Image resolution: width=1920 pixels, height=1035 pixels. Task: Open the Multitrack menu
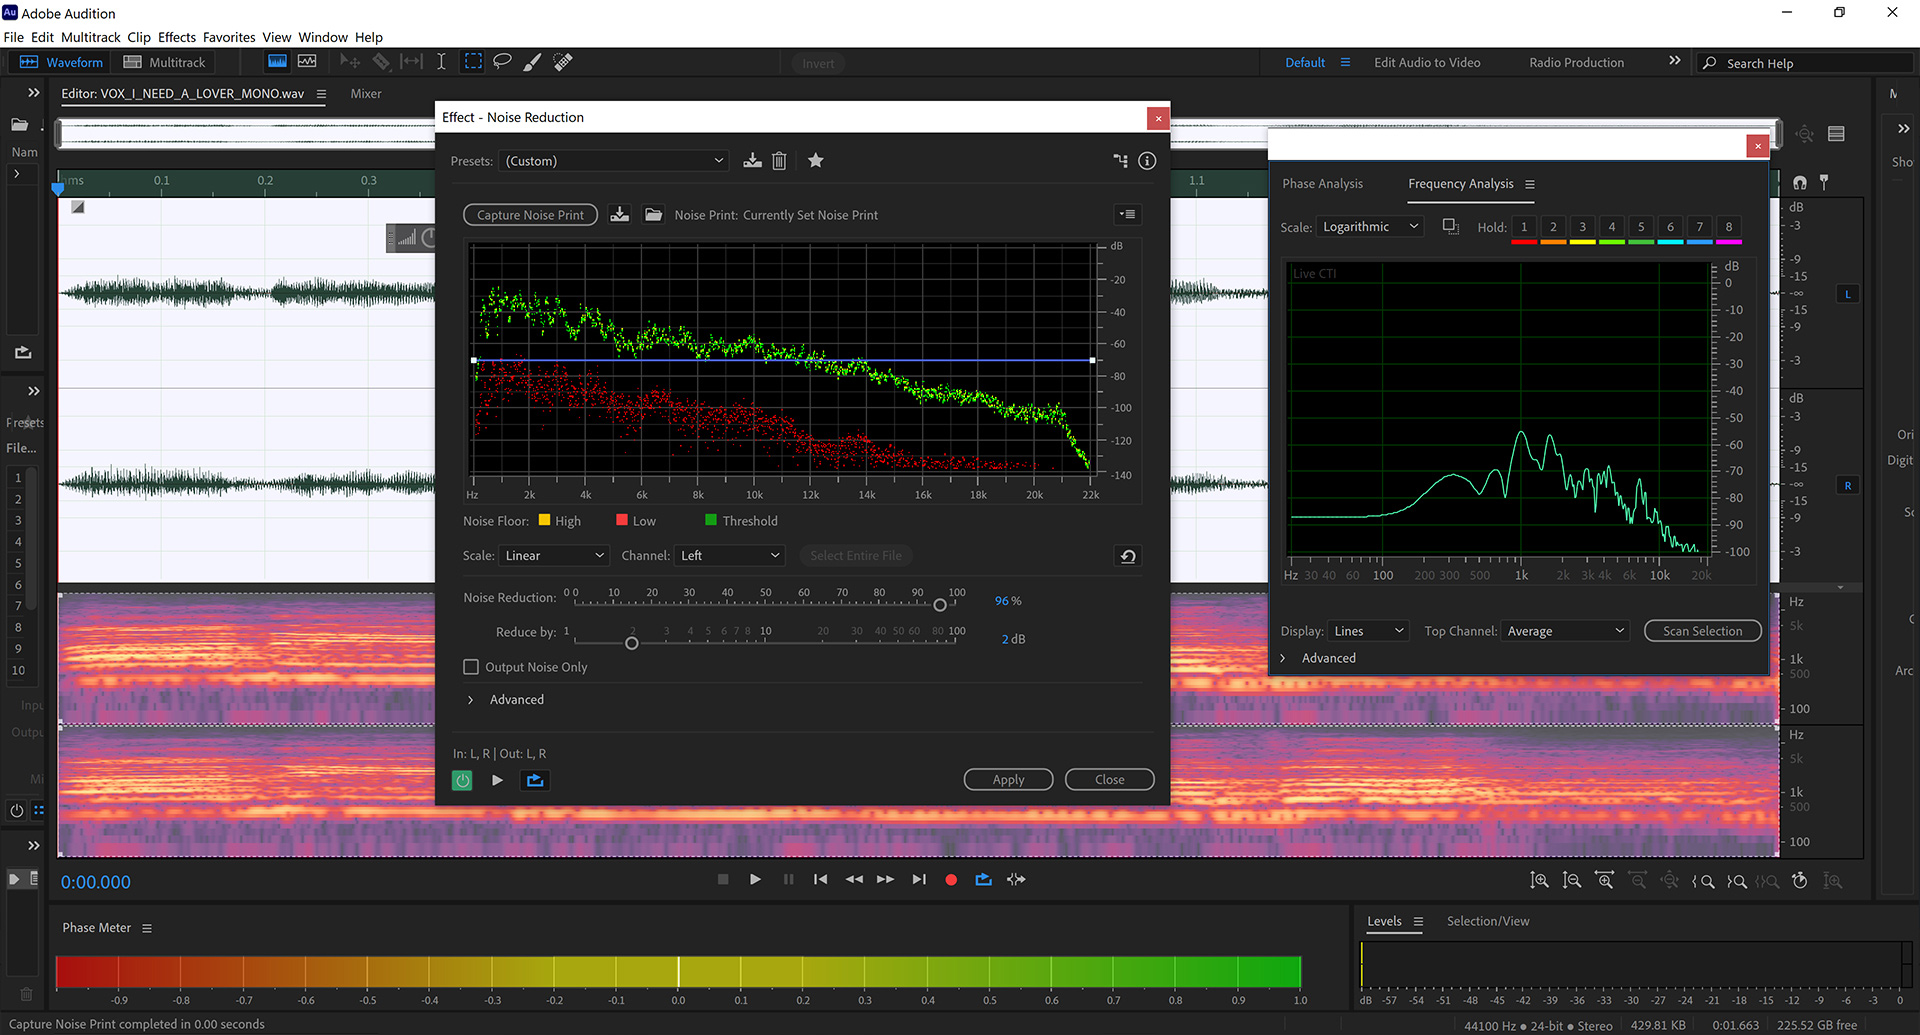pos(90,37)
